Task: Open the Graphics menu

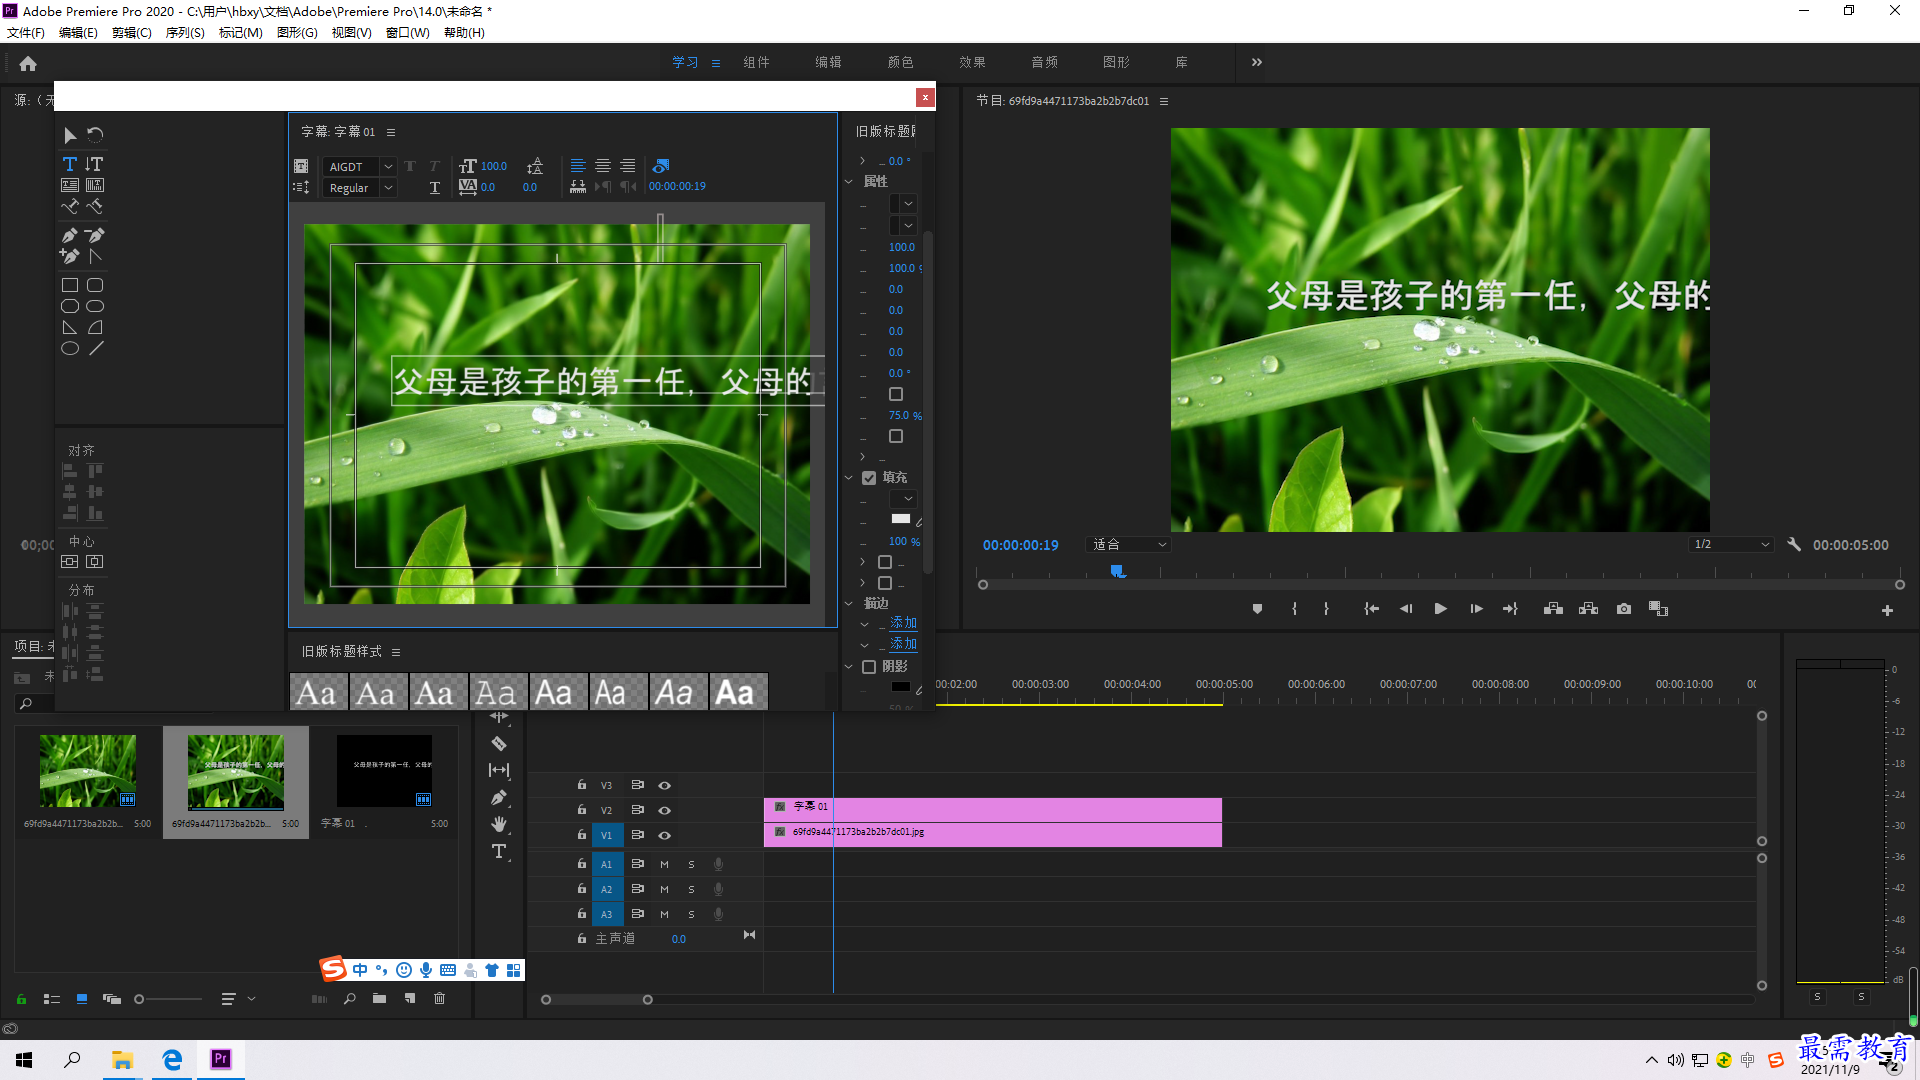Action: click(x=297, y=33)
